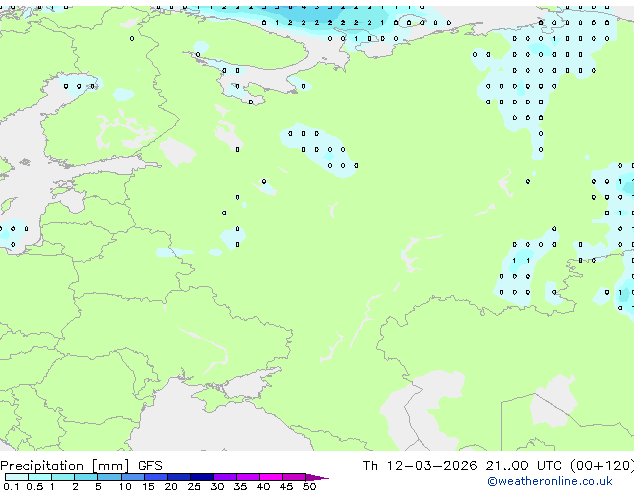Select the 5–10 mm legend swatch
This screenshot has width=634, height=490.
point(109,477)
